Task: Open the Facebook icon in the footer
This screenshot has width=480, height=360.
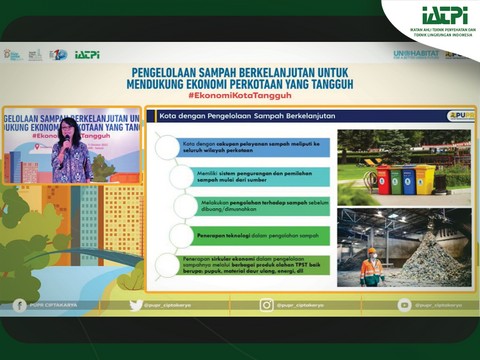Action: tap(20, 305)
